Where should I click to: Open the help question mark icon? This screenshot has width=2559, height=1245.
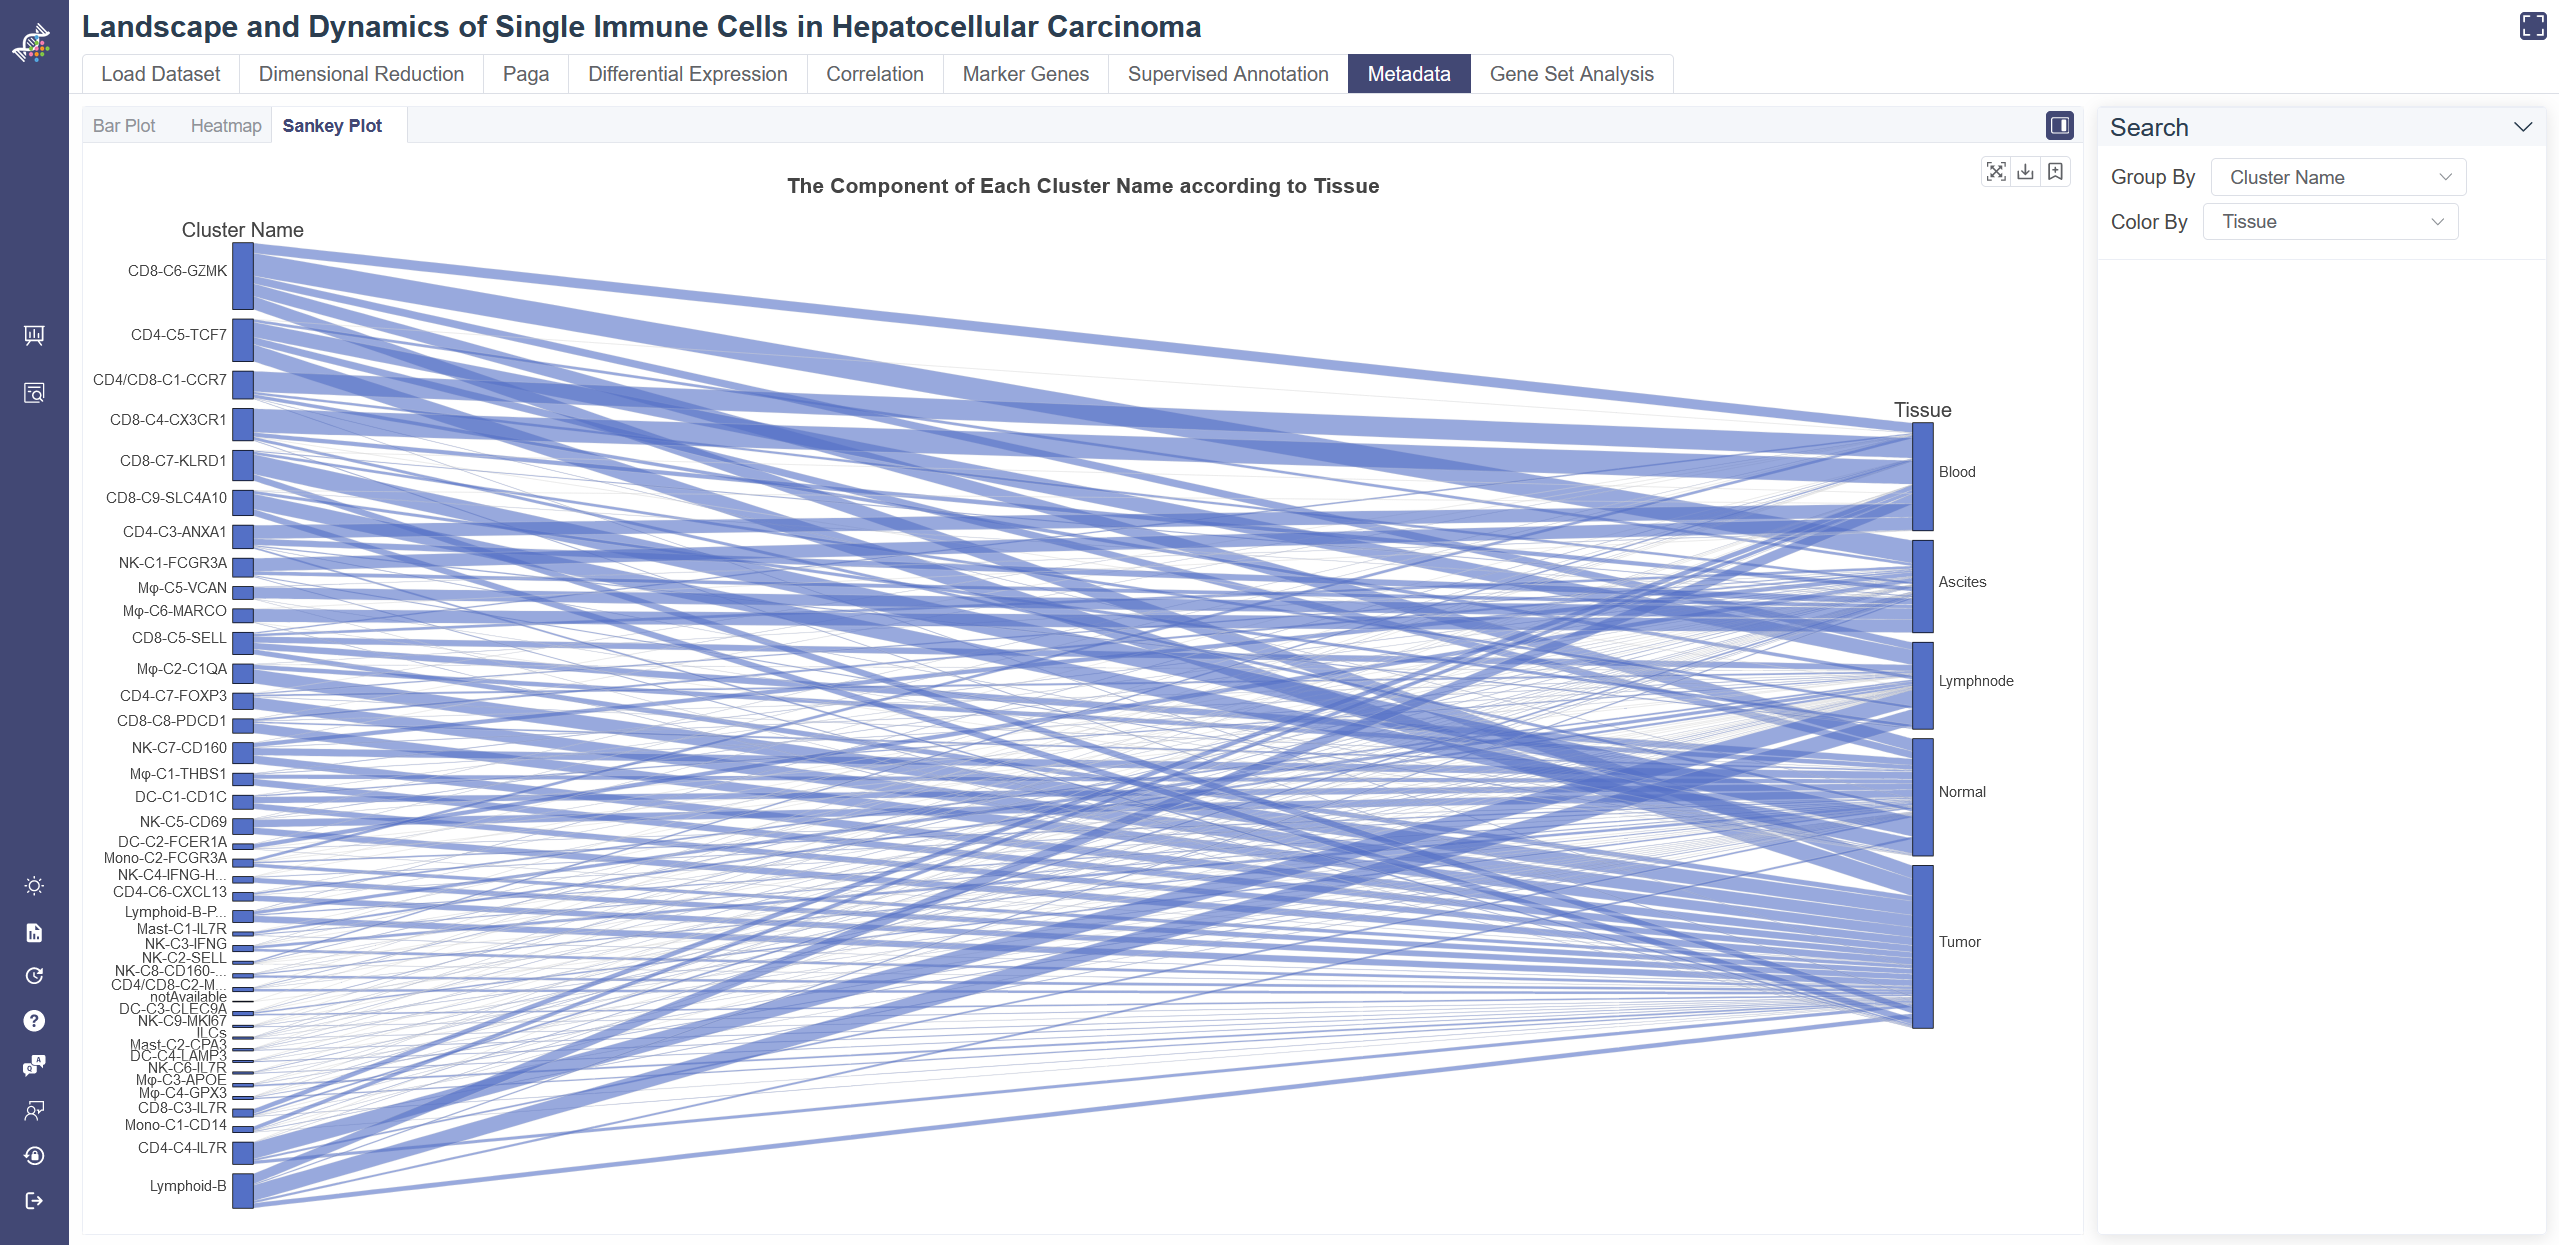pyautogui.click(x=34, y=1020)
